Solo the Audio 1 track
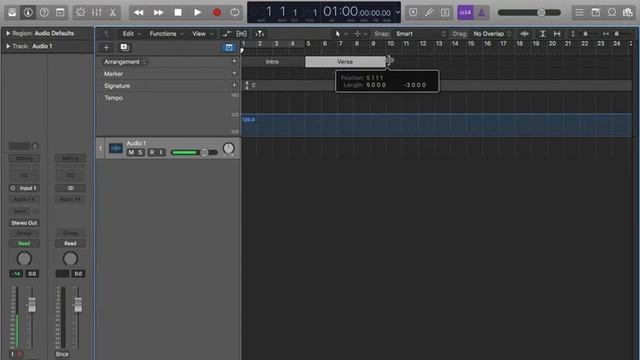640x360 pixels. pyautogui.click(x=140, y=152)
